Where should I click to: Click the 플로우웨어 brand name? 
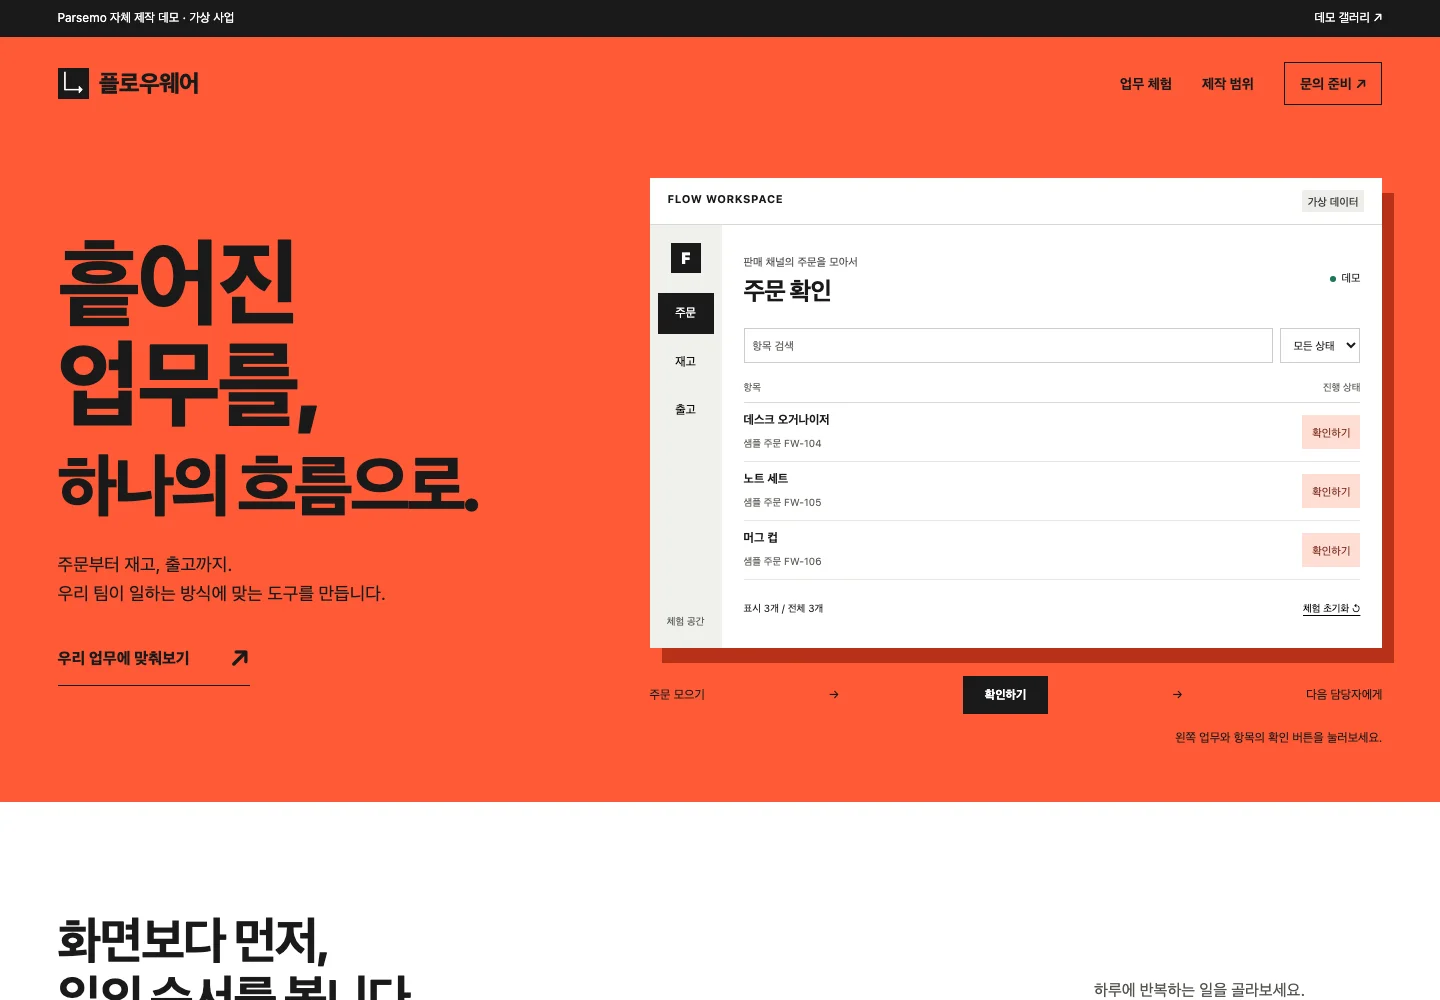point(149,83)
